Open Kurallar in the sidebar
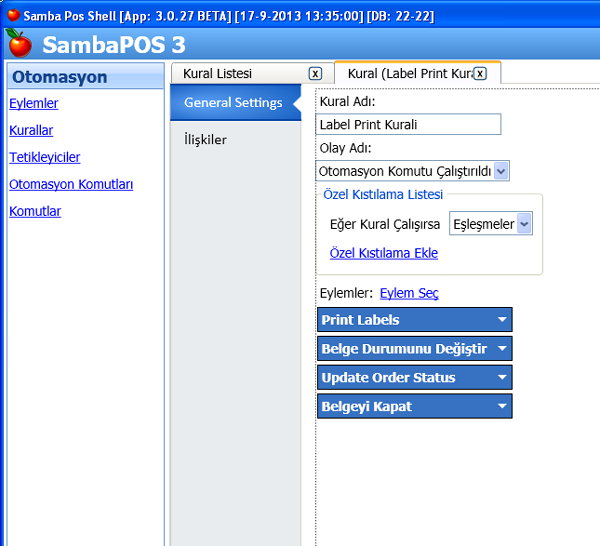 (x=31, y=130)
